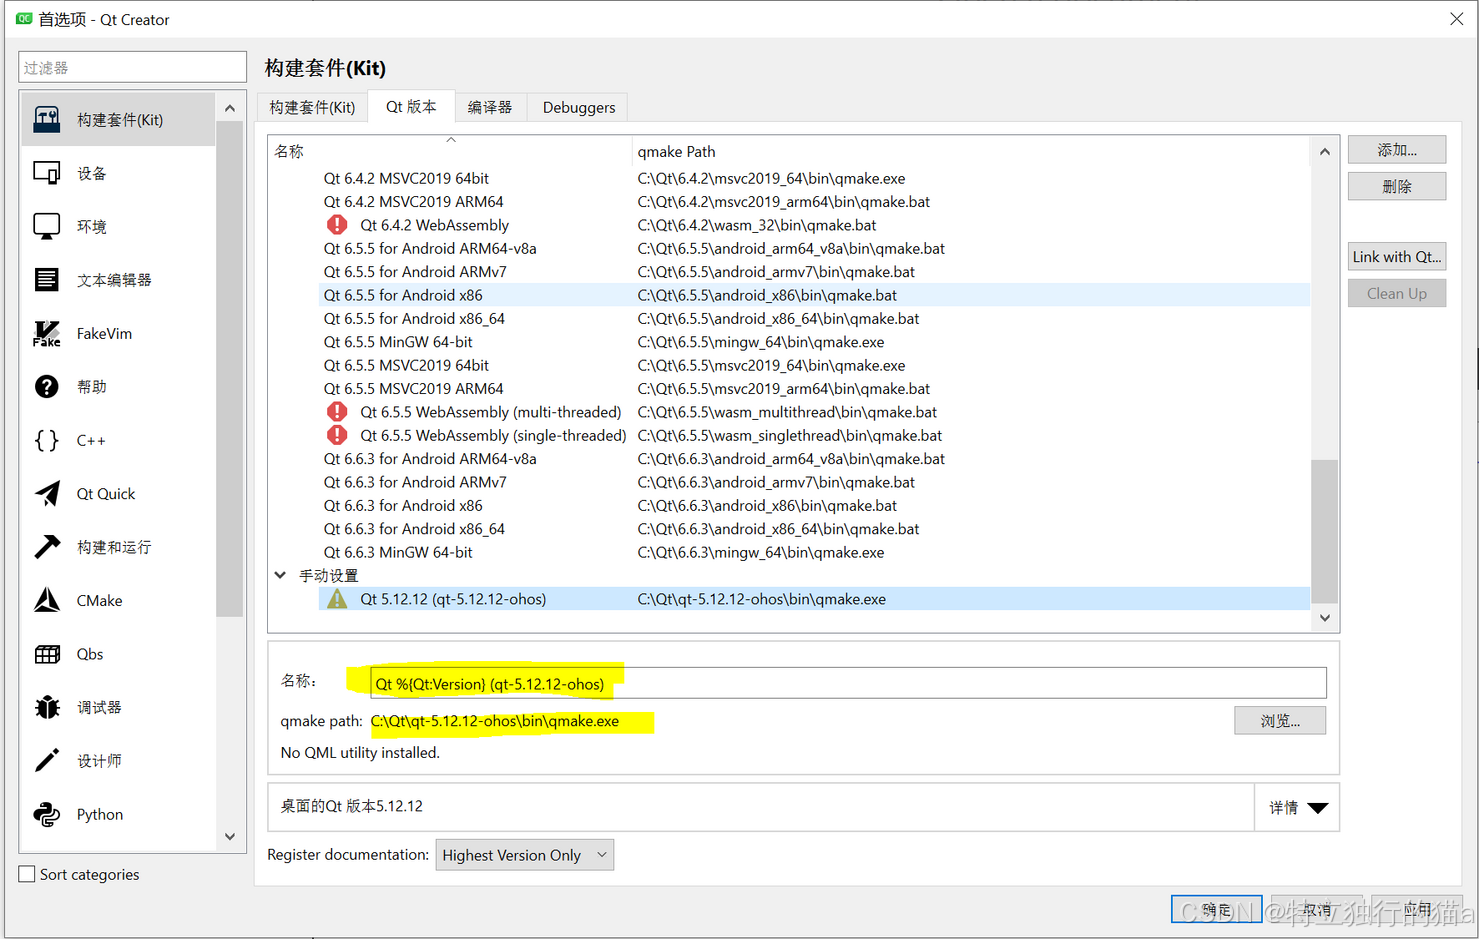
Task: Collapse the 手动设置 (Manual) tree group
Action: (x=280, y=575)
